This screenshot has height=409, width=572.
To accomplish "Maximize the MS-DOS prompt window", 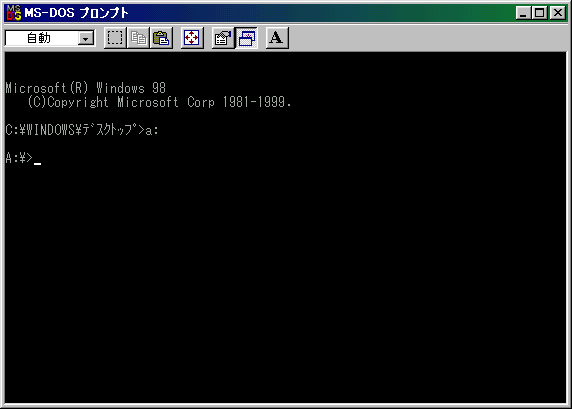I will tap(540, 13).
